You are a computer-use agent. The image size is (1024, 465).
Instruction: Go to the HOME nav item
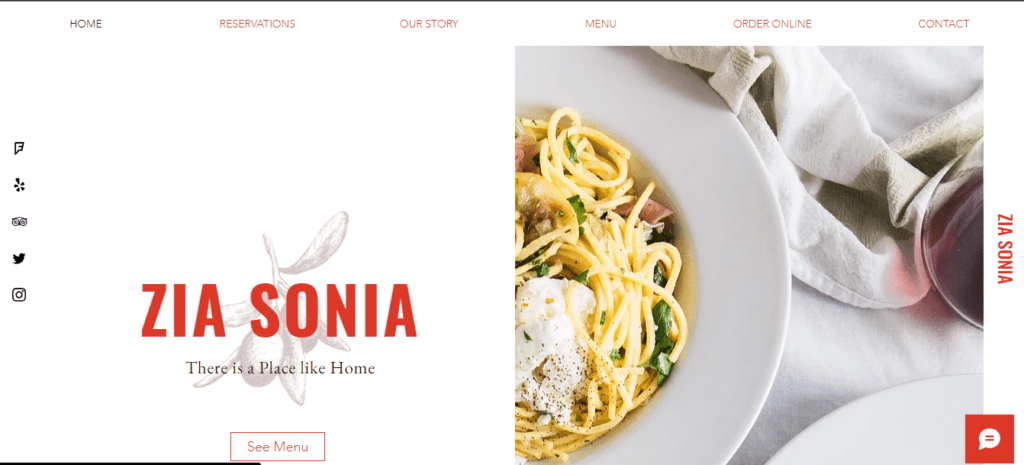click(86, 24)
